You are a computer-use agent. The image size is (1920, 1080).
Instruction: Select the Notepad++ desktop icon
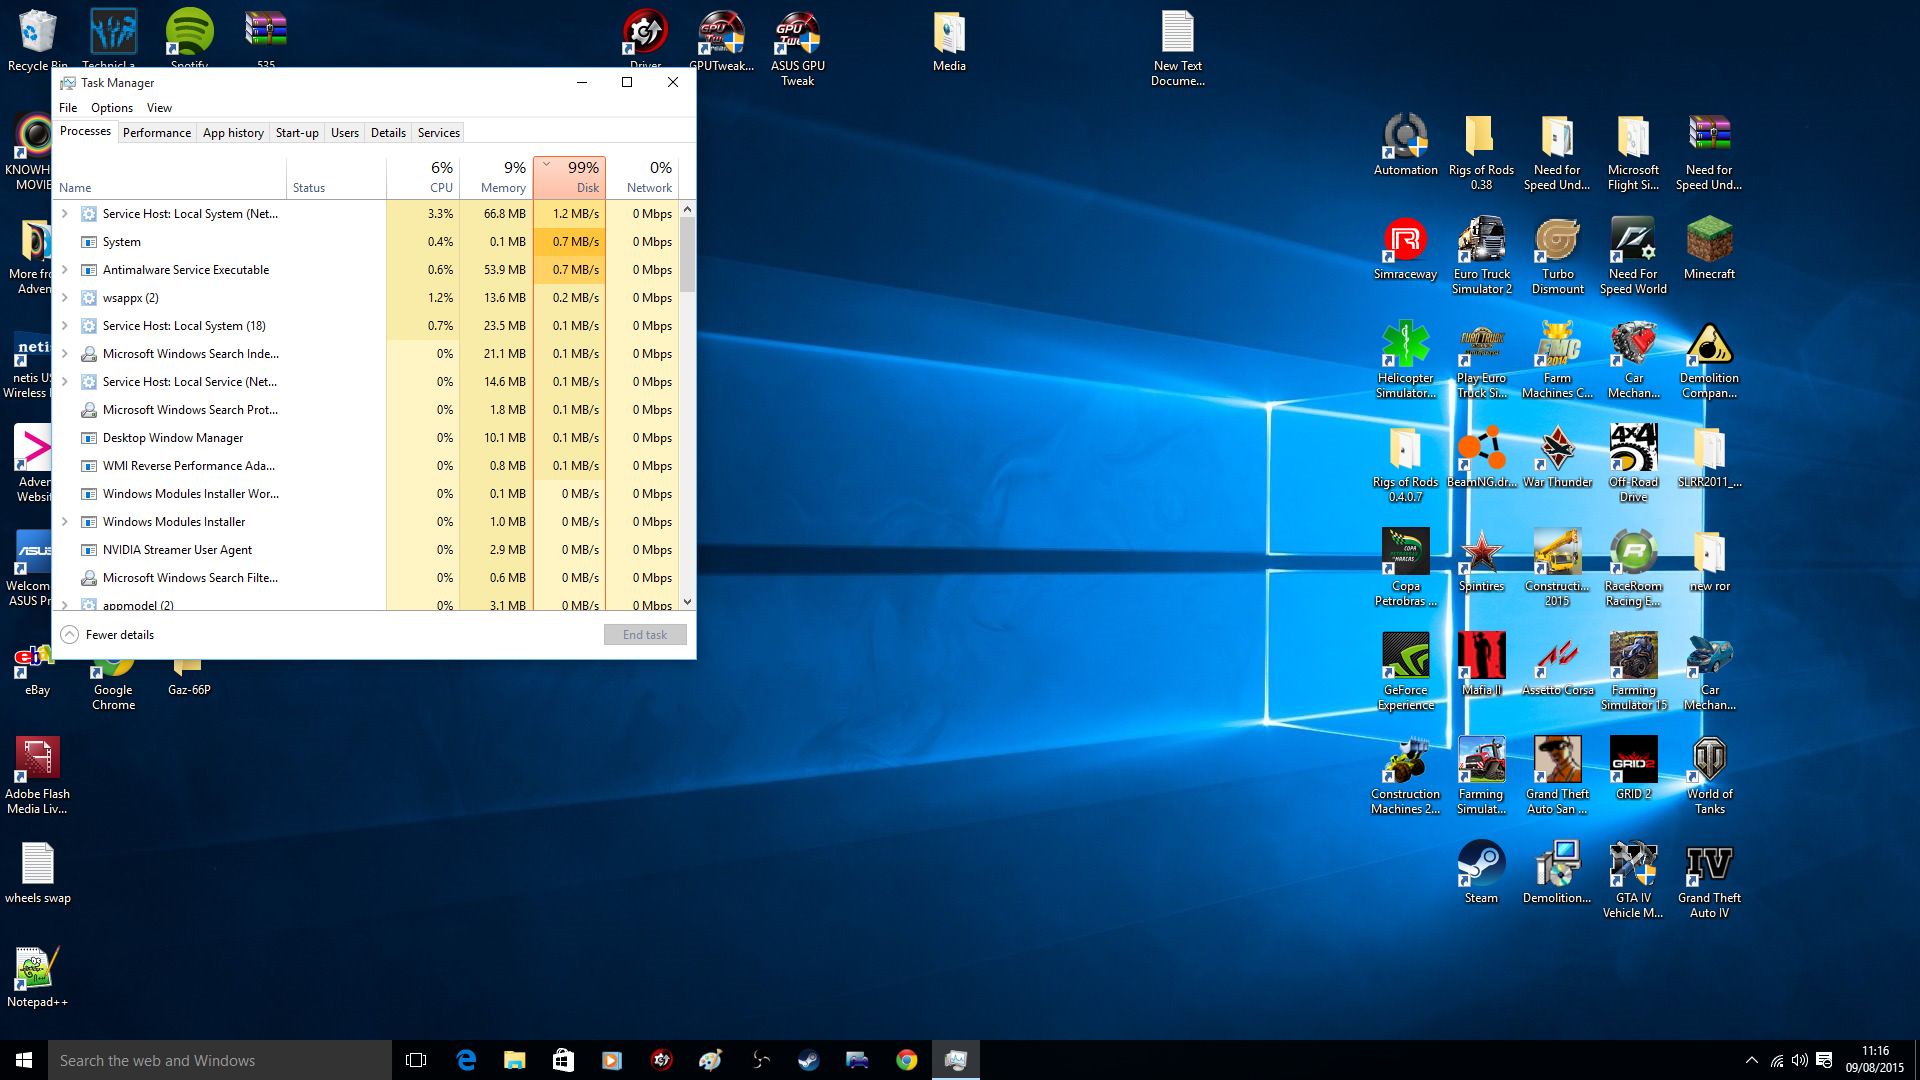point(37,977)
